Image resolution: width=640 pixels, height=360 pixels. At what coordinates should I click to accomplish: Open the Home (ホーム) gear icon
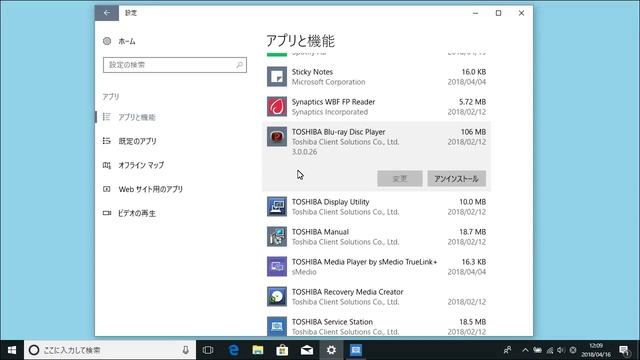coord(107,41)
